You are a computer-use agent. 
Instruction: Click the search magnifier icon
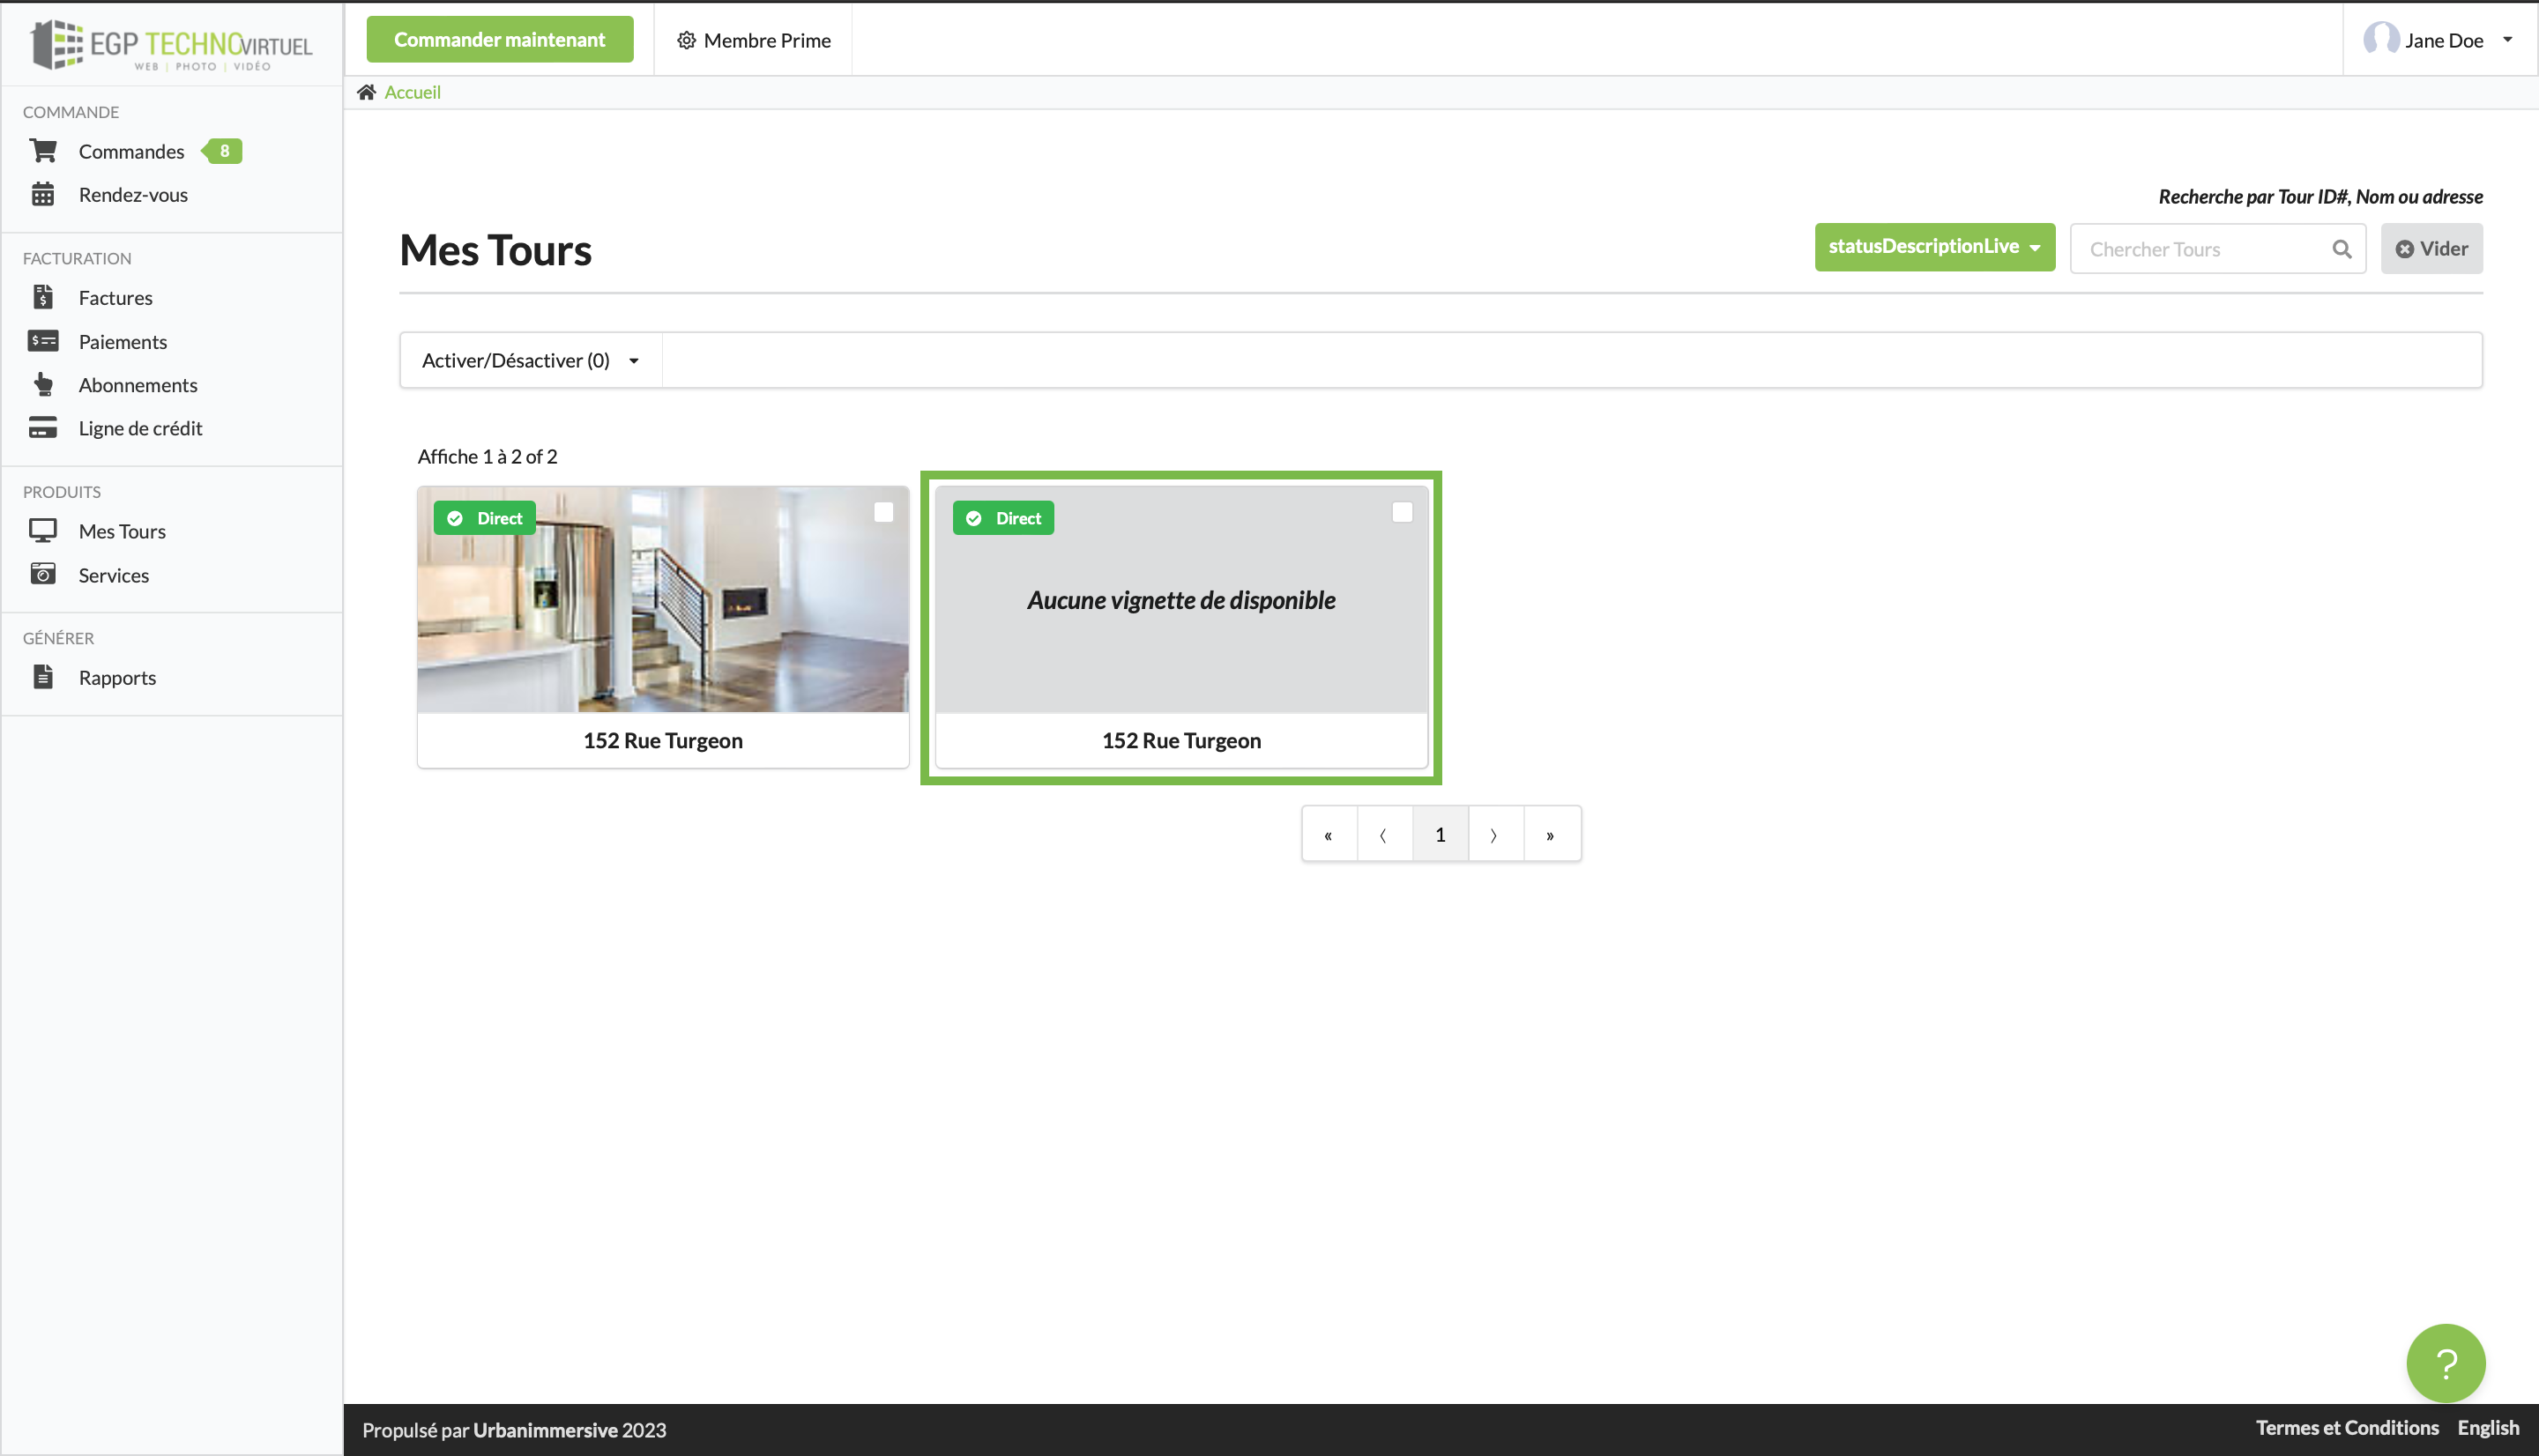2341,249
